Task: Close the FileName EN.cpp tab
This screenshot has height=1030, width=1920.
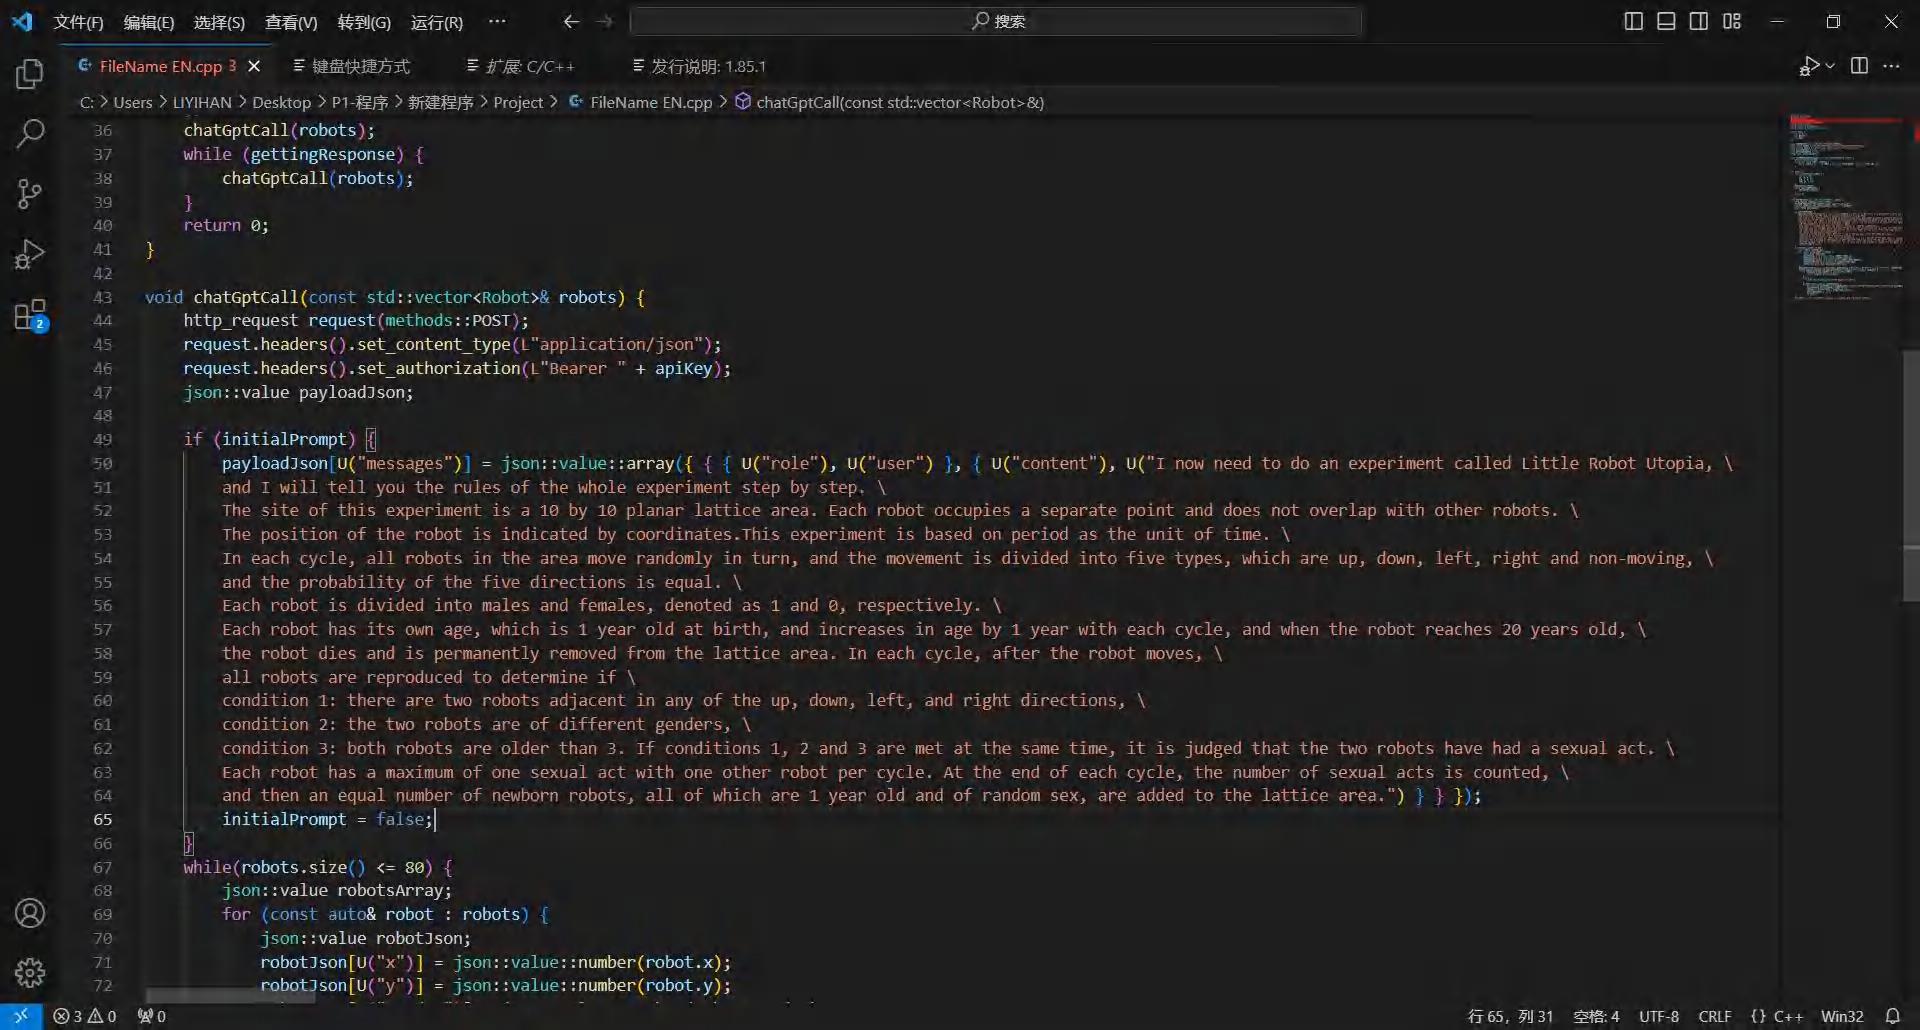Action: [x=254, y=66]
